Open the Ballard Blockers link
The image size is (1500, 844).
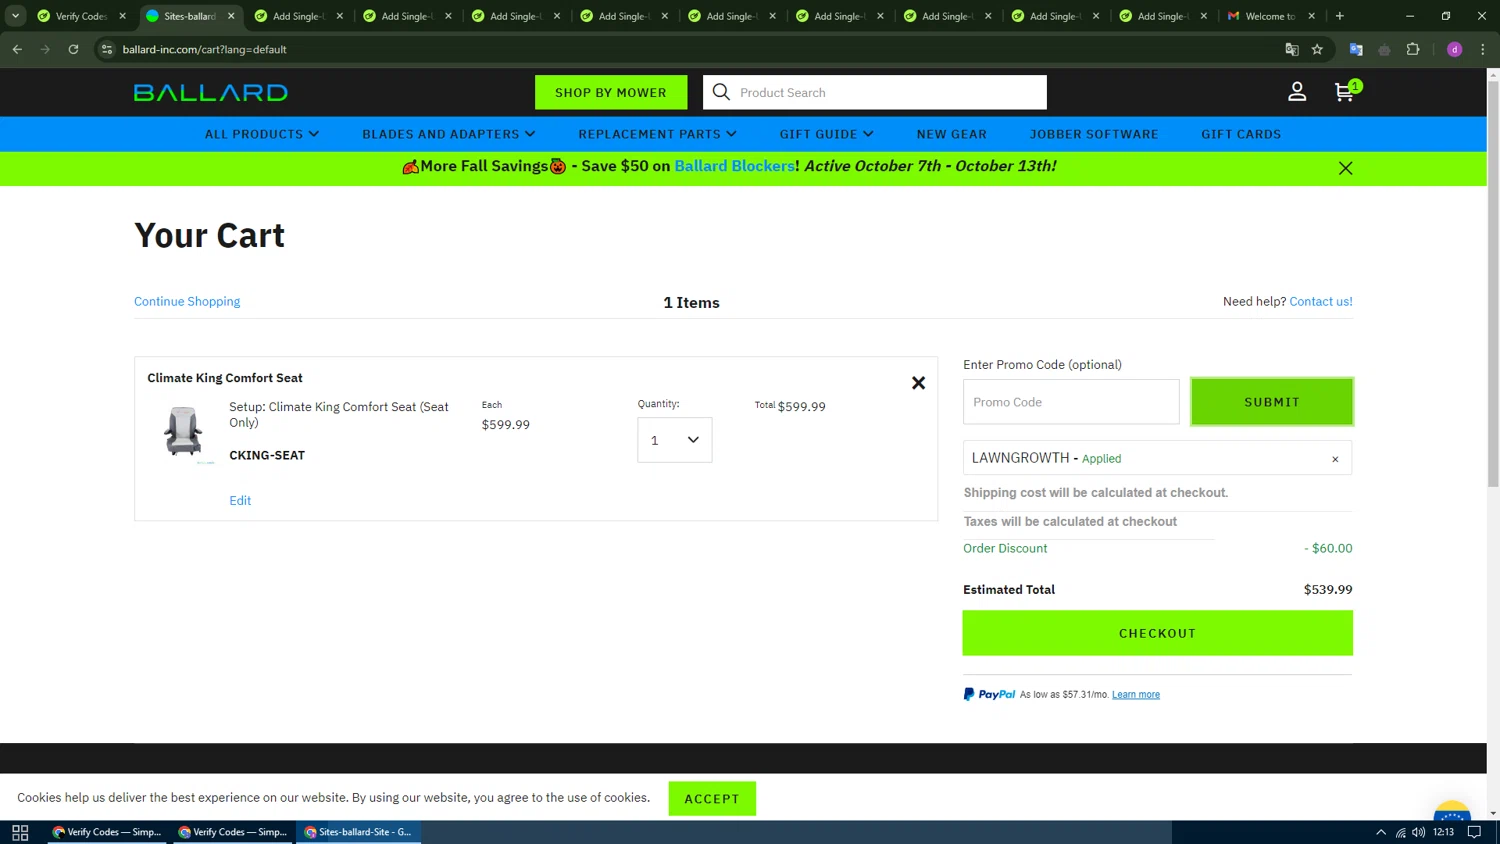click(x=734, y=166)
